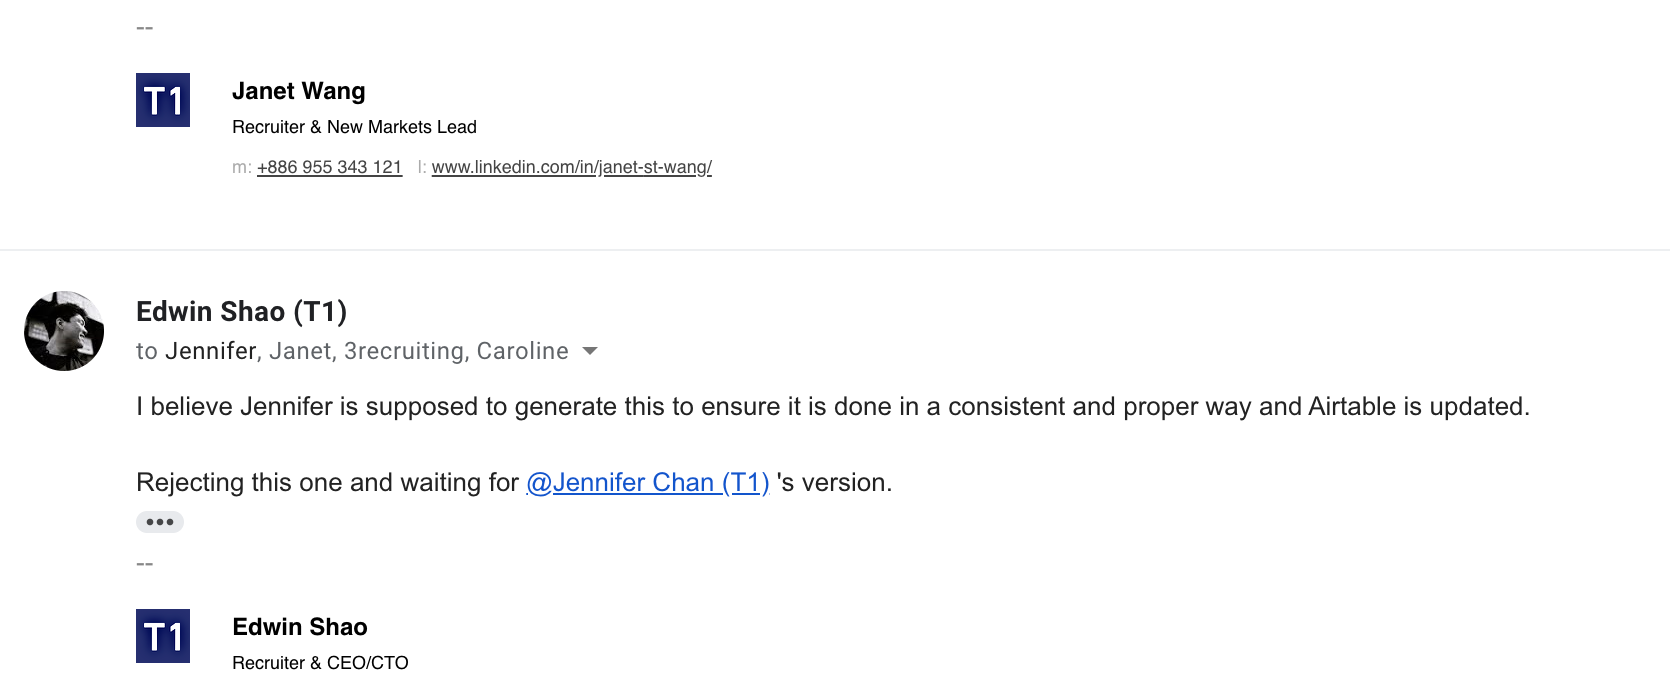Click sender name Edwin Shao (T1)

click(x=241, y=312)
